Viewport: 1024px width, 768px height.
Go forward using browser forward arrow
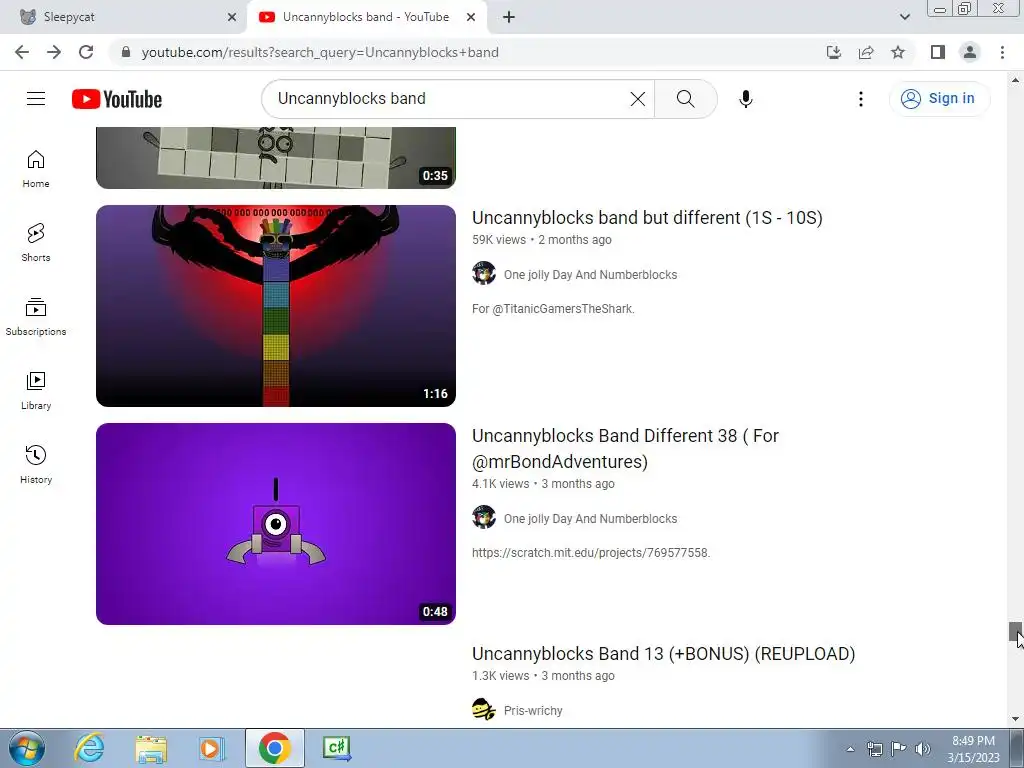tap(54, 52)
